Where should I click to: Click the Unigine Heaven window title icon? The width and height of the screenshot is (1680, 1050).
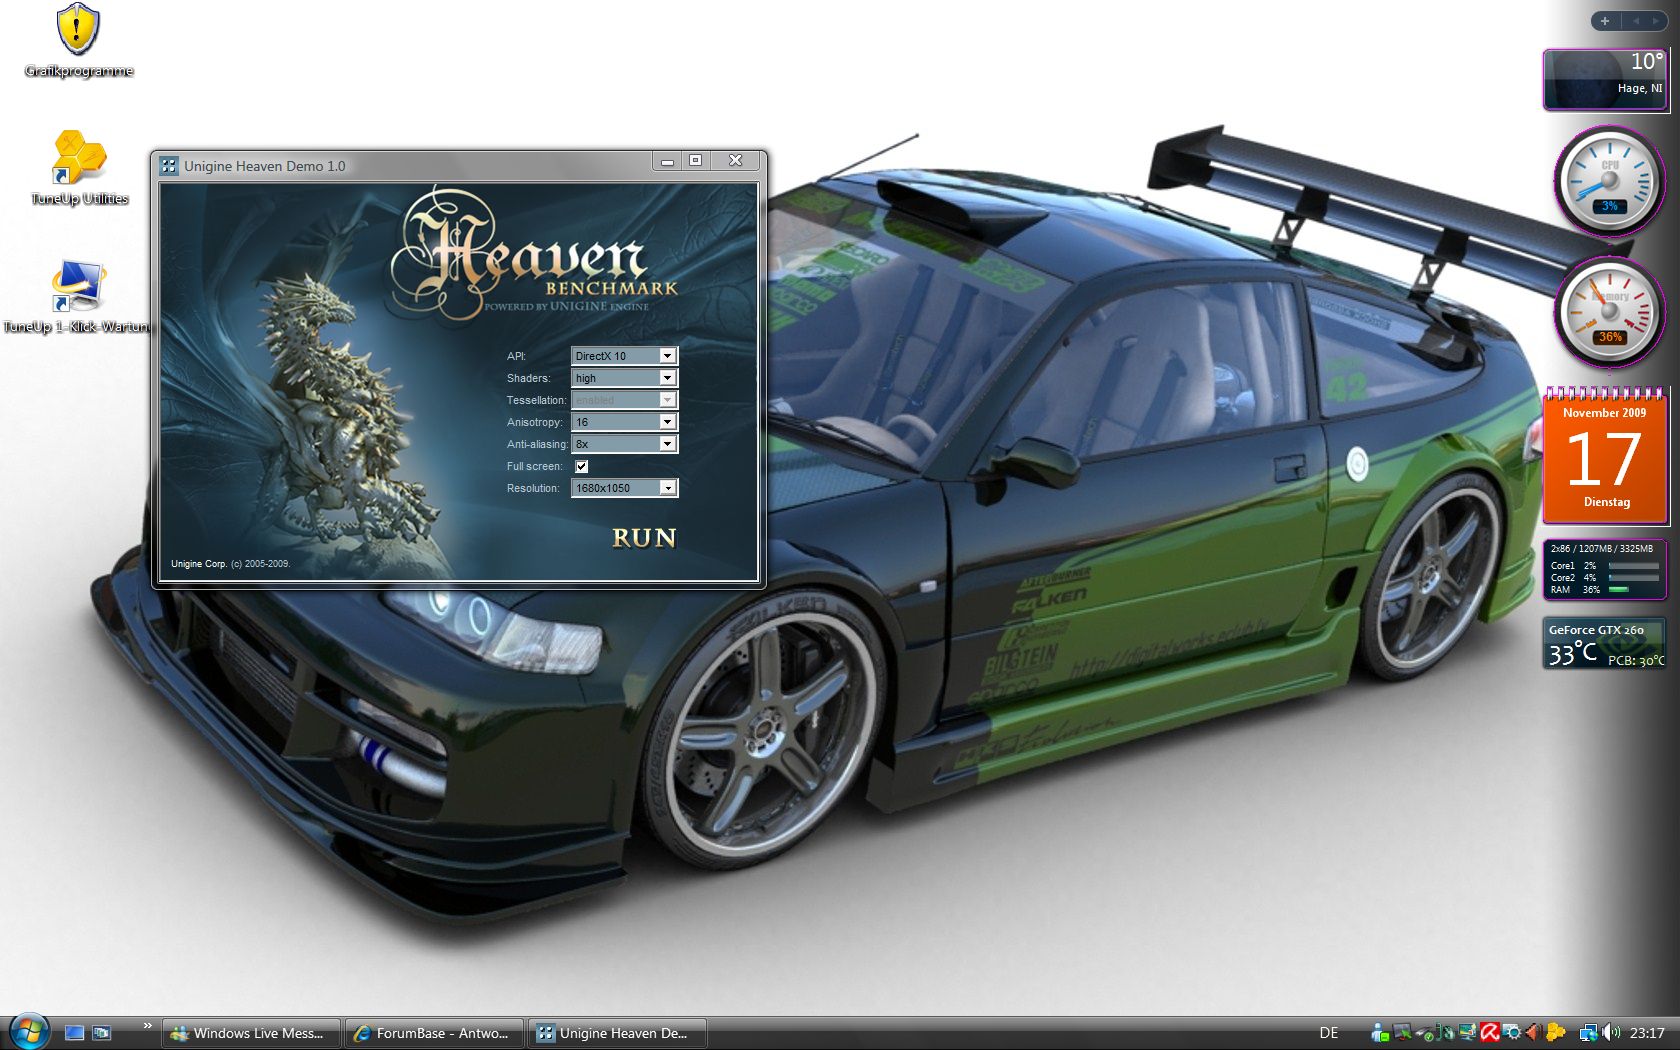point(169,166)
